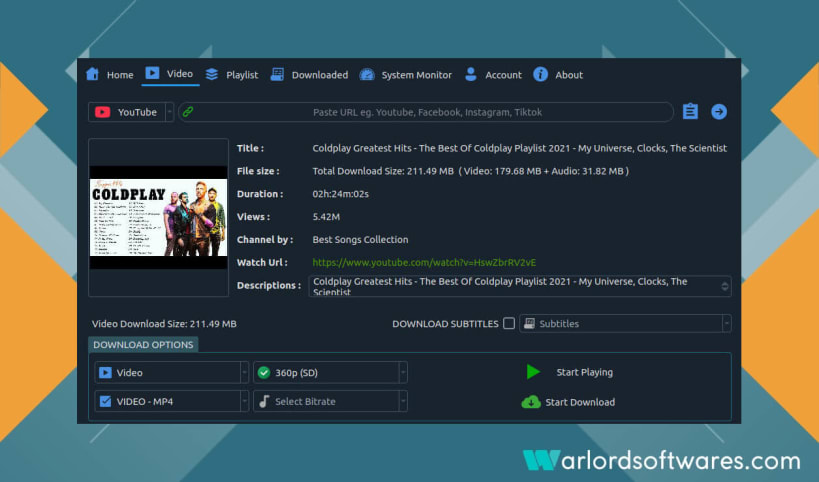The height and width of the screenshot is (482, 819).
Task: Click the Descriptions text box
Action: coord(520,286)
